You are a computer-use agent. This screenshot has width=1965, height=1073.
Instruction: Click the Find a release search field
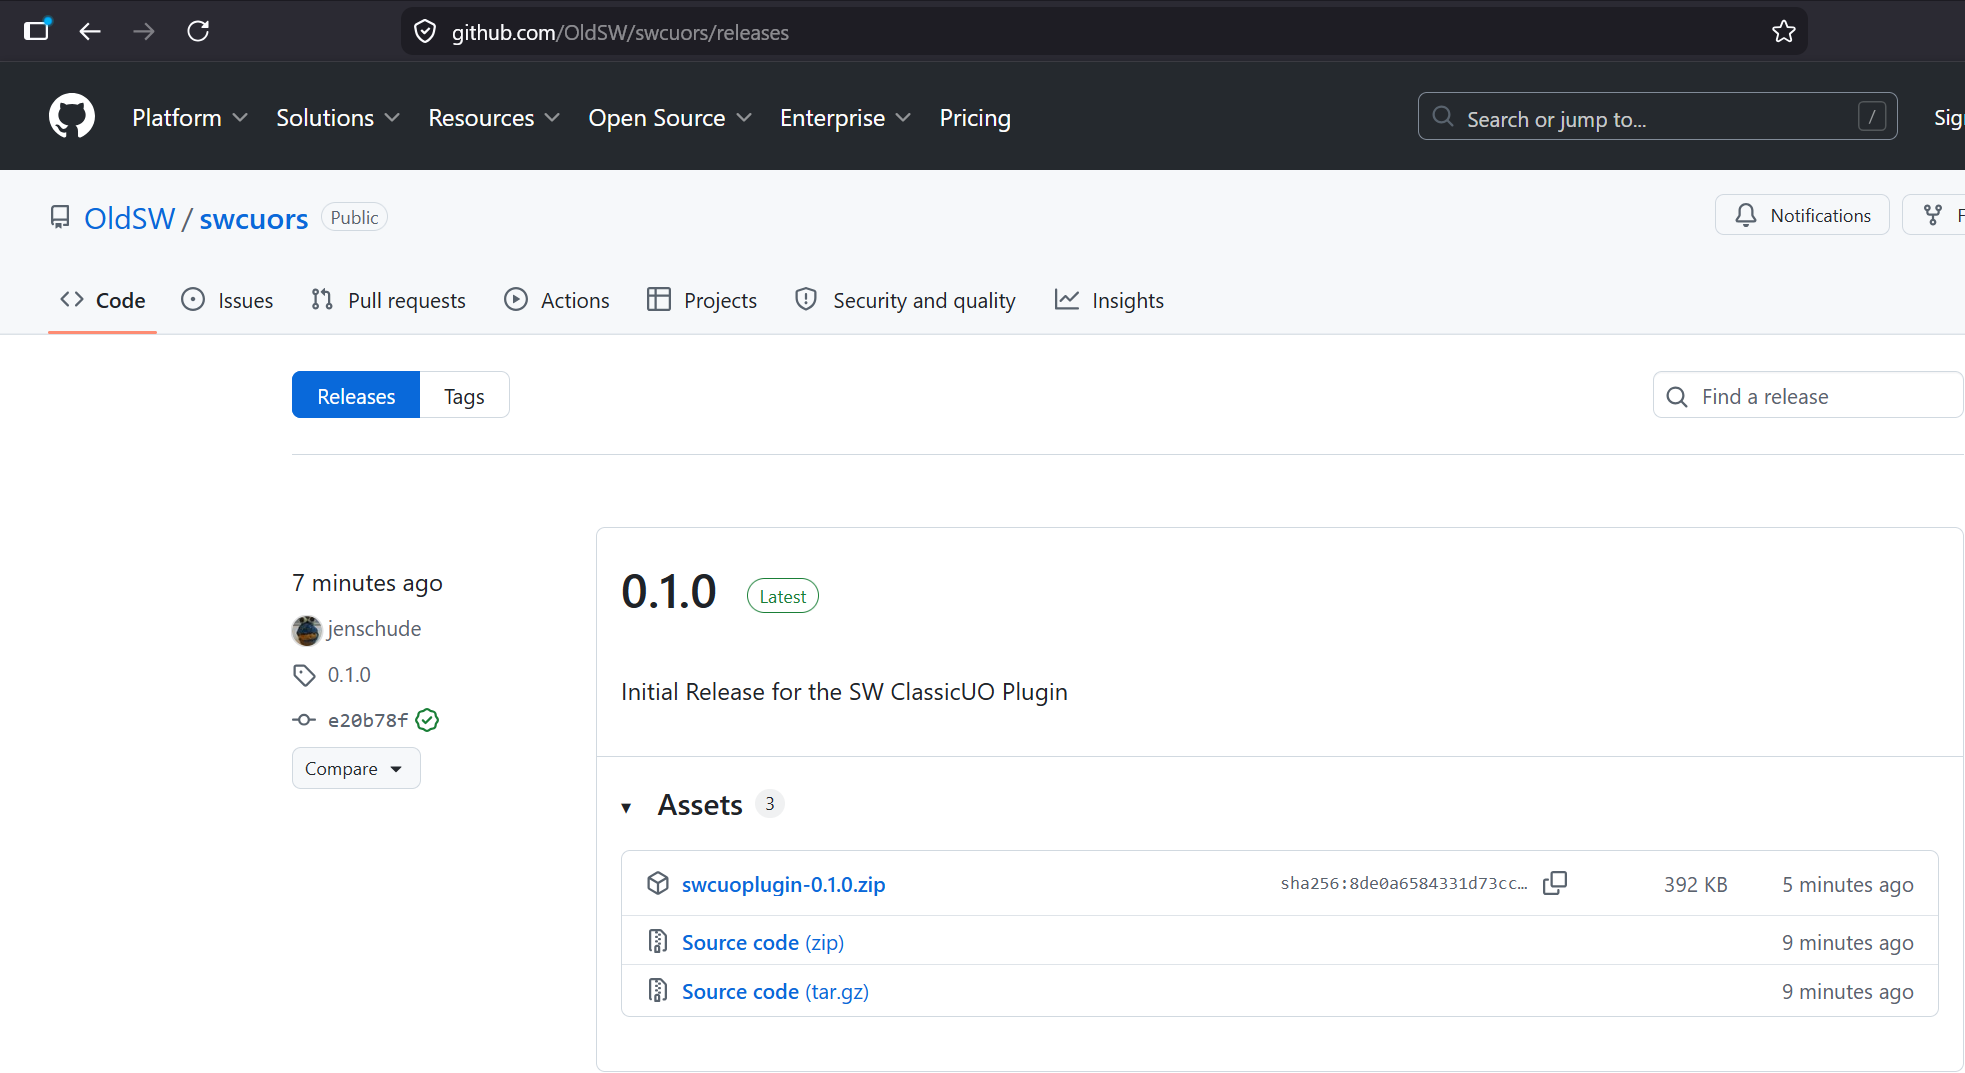(1808, 396)
